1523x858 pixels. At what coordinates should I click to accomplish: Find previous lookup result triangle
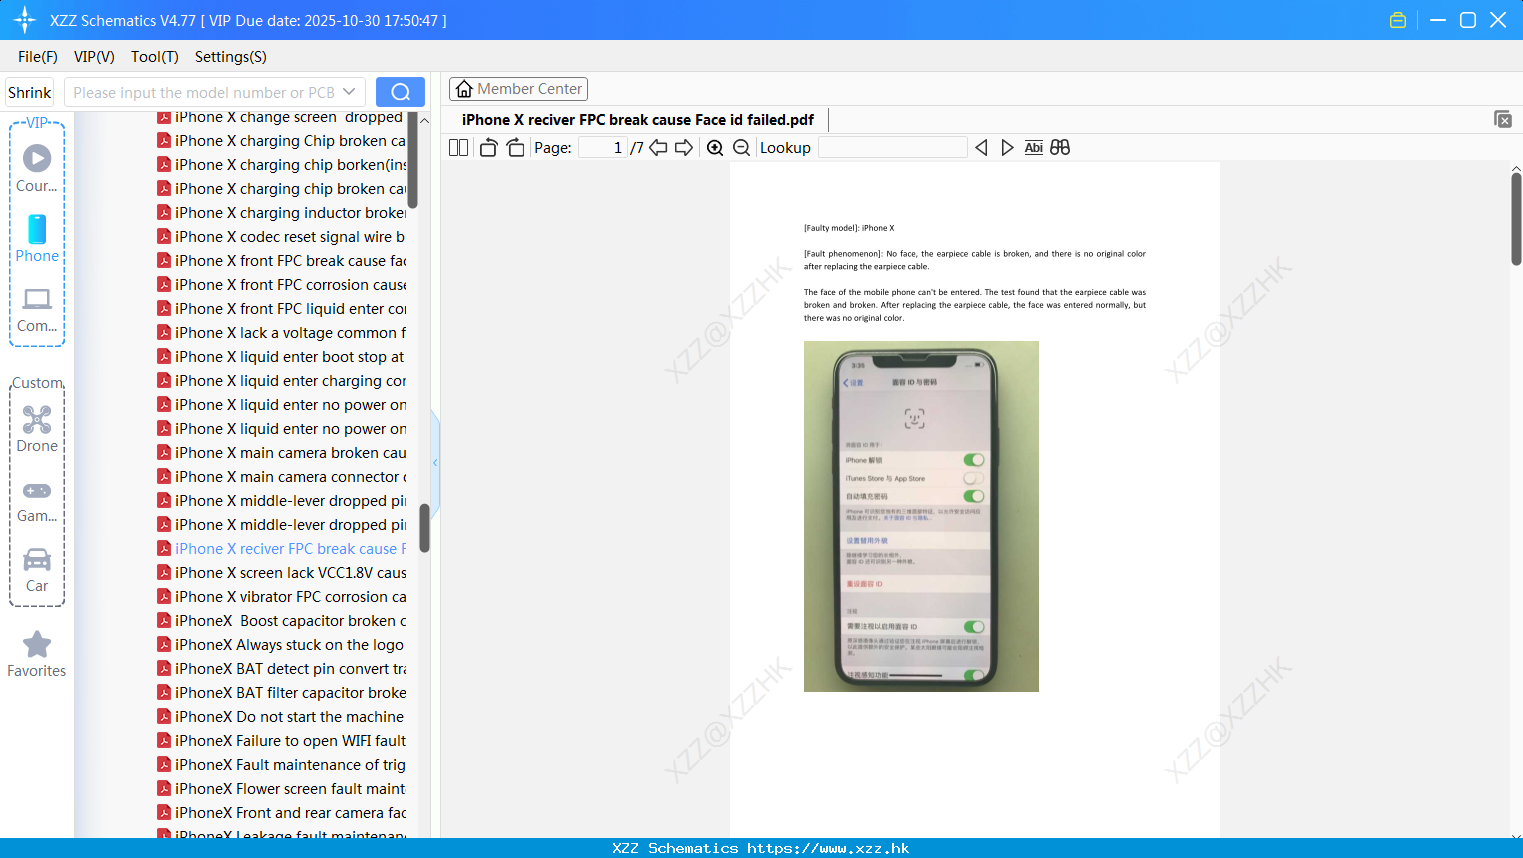[x=981, y=147]
